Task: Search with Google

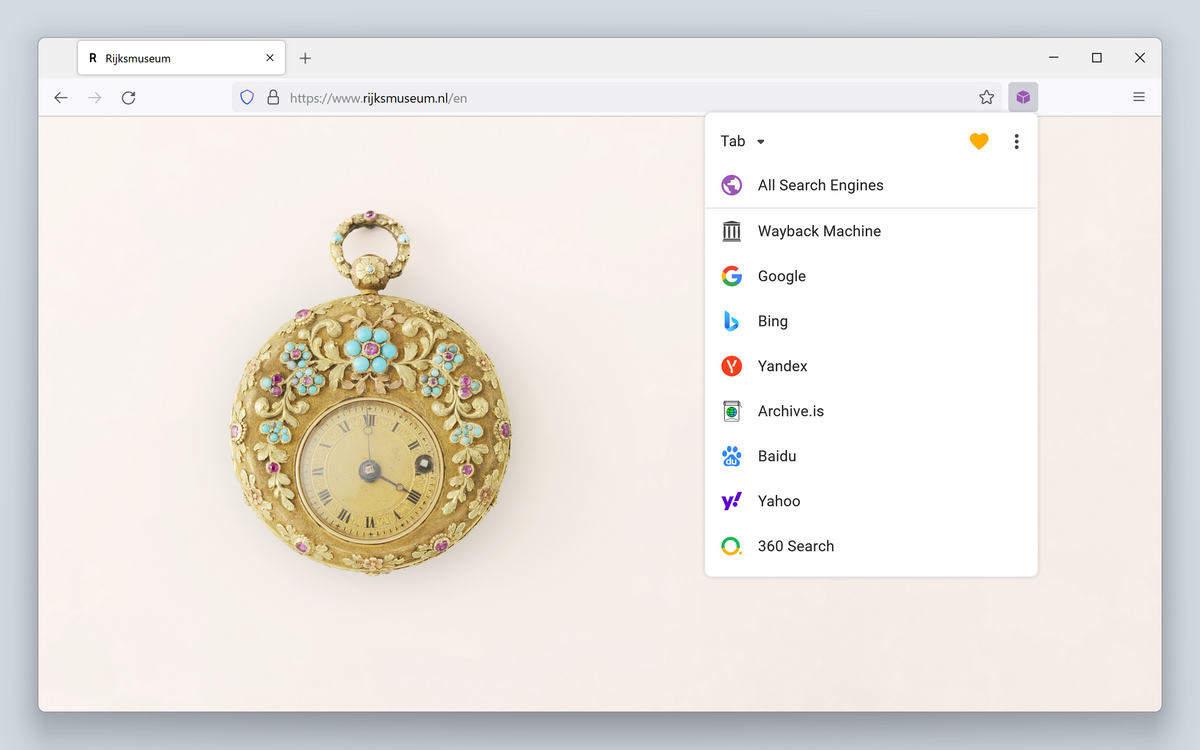Action: click(x=871, y=276)
